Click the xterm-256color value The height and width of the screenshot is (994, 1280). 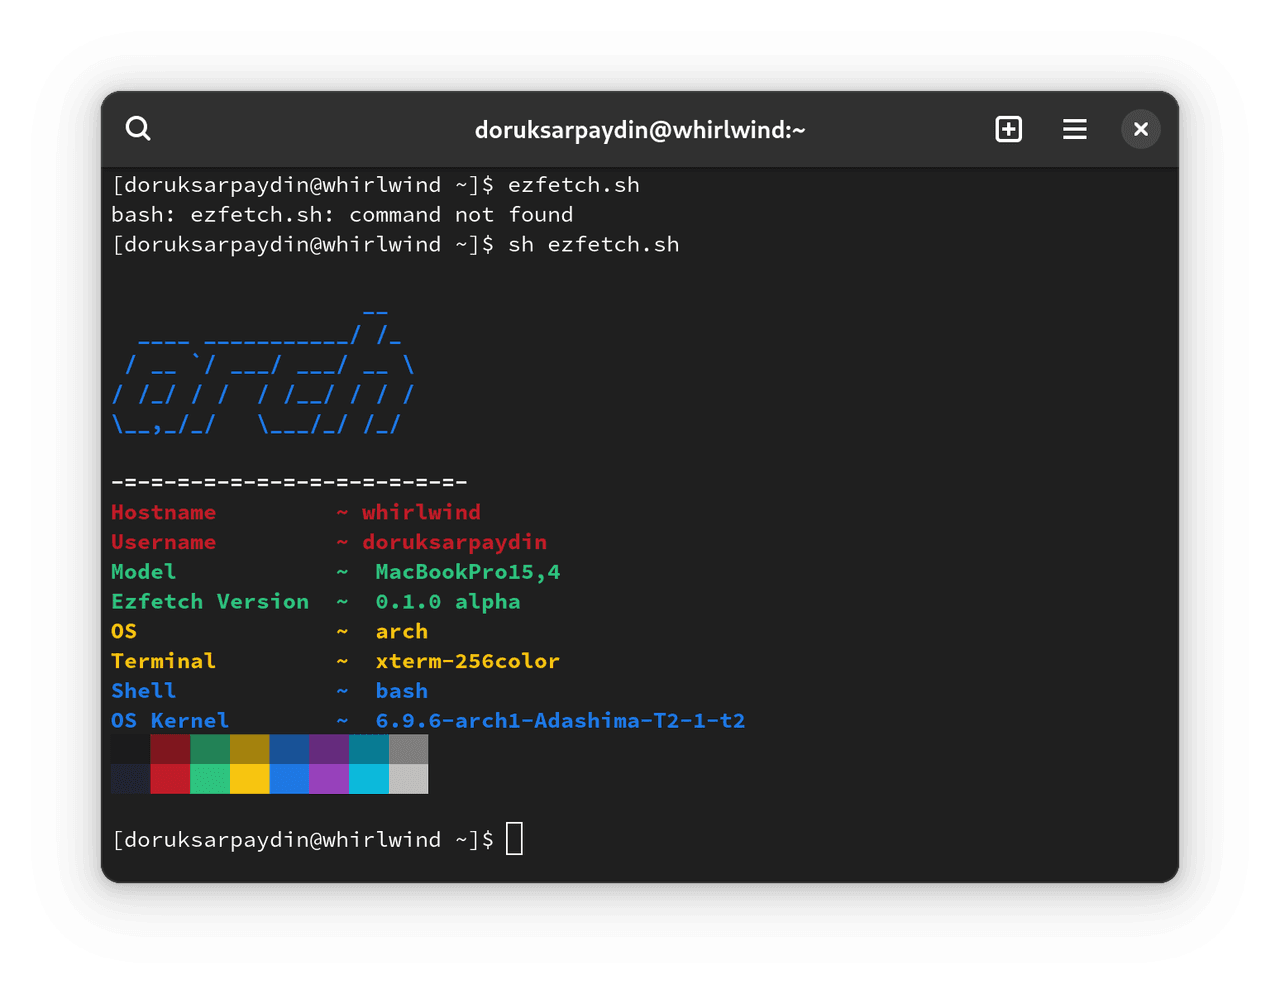click(x=467, y=661)
